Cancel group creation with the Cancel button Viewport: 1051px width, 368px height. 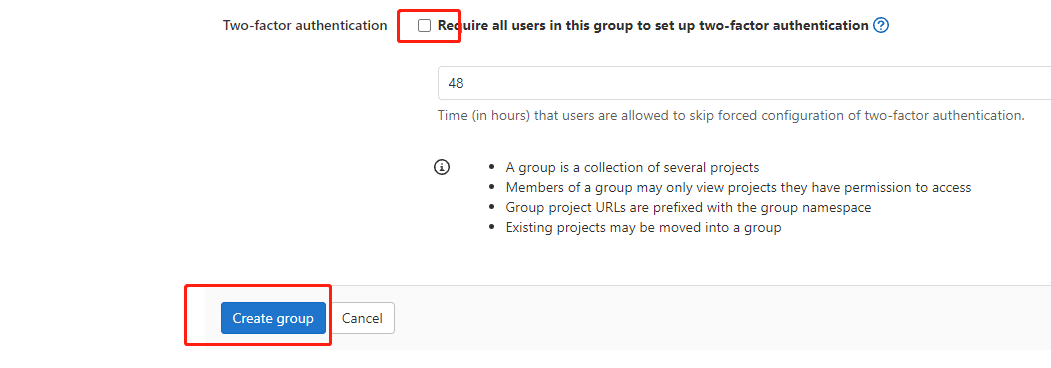[362, 318]
